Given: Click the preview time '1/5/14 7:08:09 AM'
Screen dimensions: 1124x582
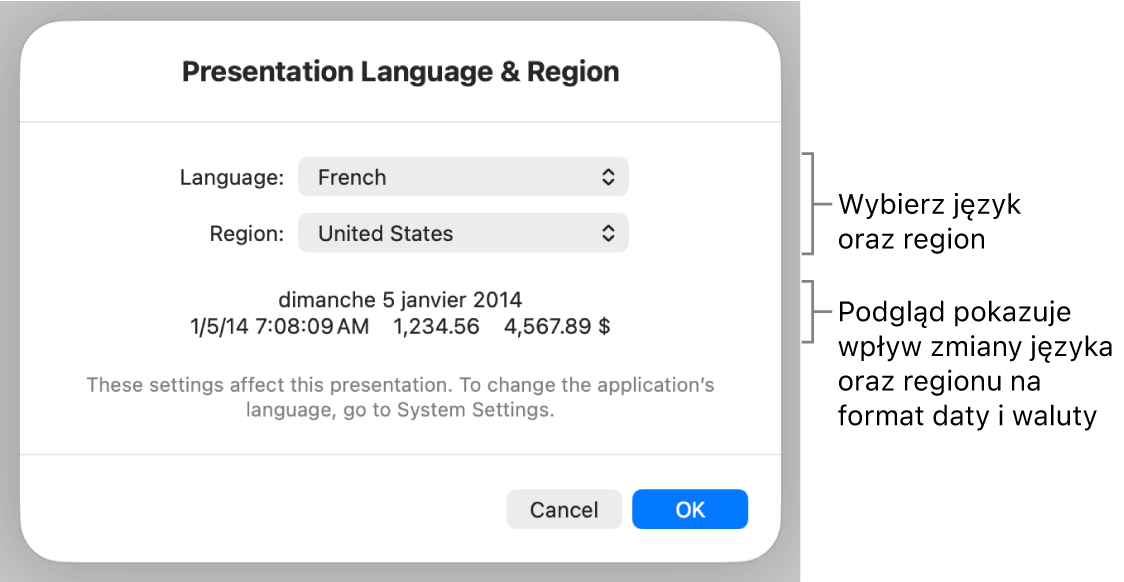Looking at the screenshot, I should click(280, 326).
